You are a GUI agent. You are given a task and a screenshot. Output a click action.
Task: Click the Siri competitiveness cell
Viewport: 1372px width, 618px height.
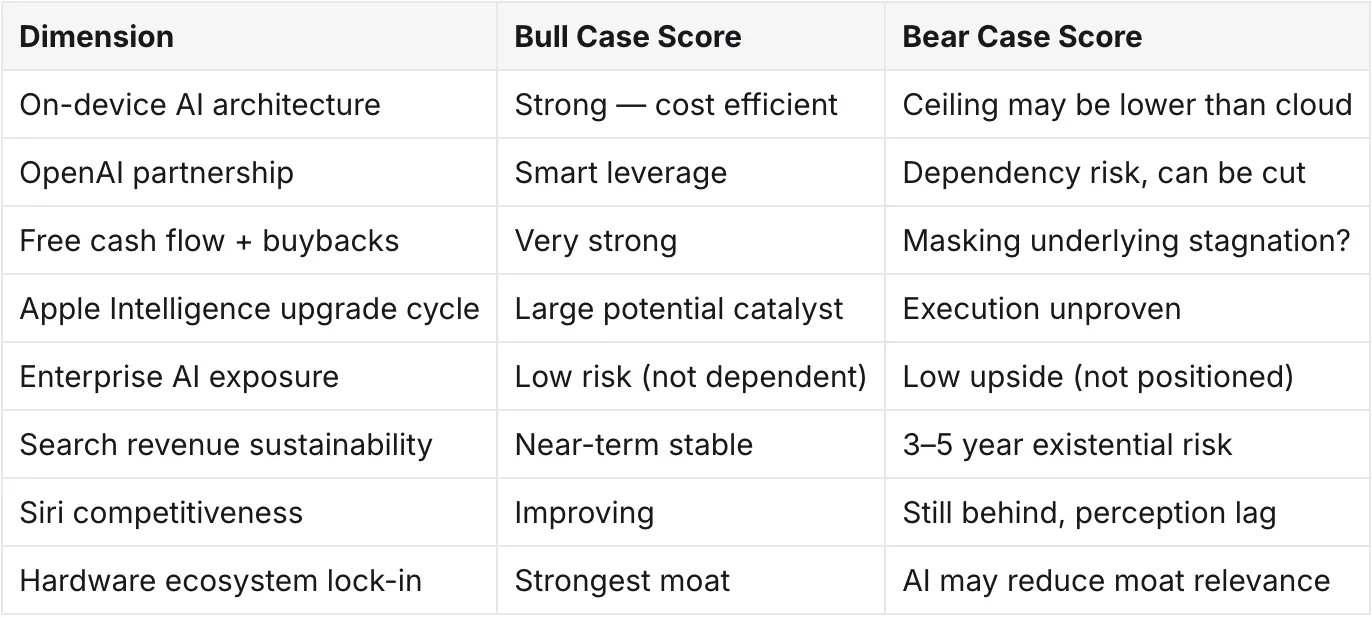click(249, 512)
